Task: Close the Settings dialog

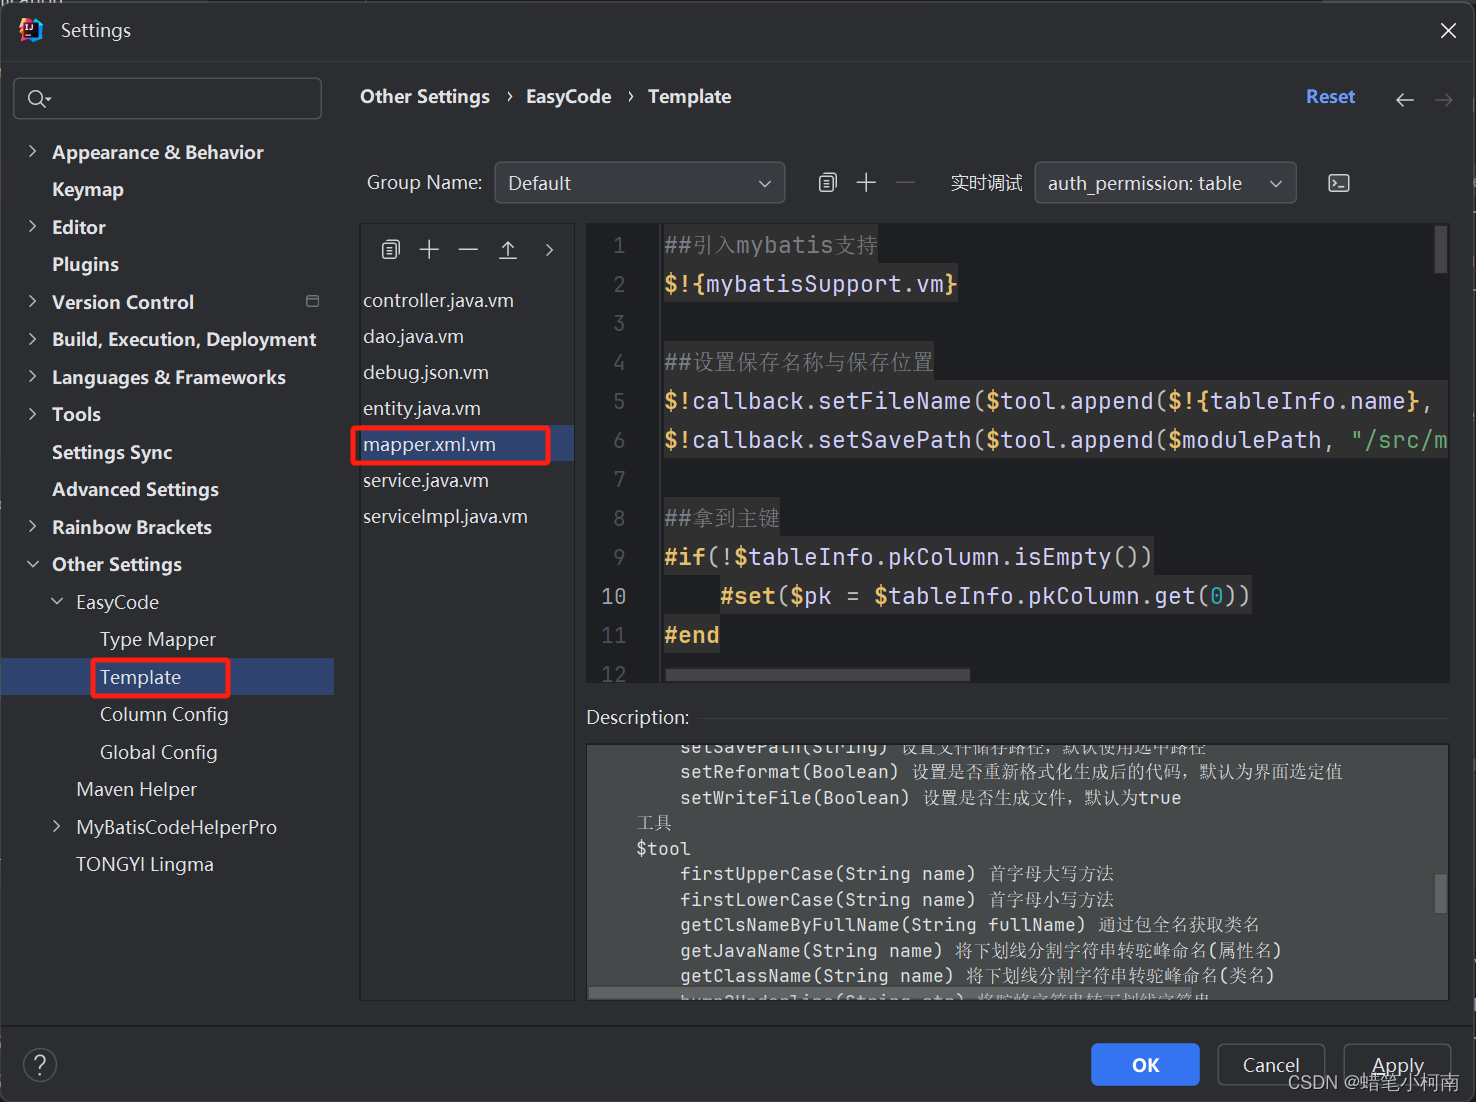Action: [x=1448, y=30]
